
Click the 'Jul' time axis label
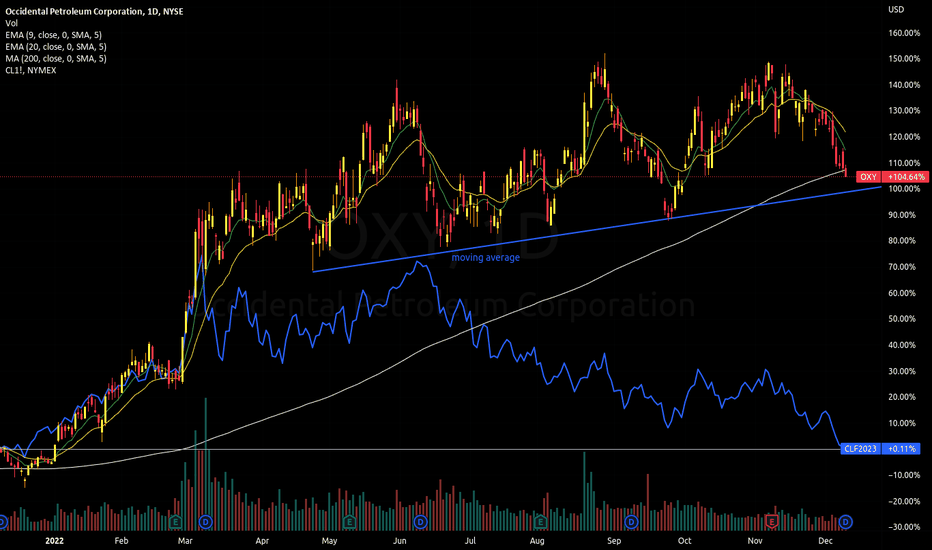coord(470,540)
